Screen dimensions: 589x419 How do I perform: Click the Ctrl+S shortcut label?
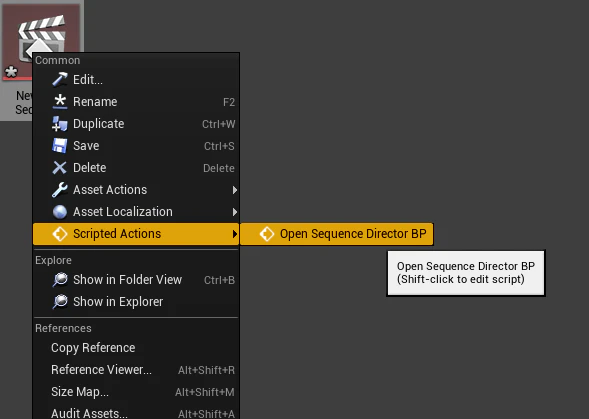pos(219,146)
